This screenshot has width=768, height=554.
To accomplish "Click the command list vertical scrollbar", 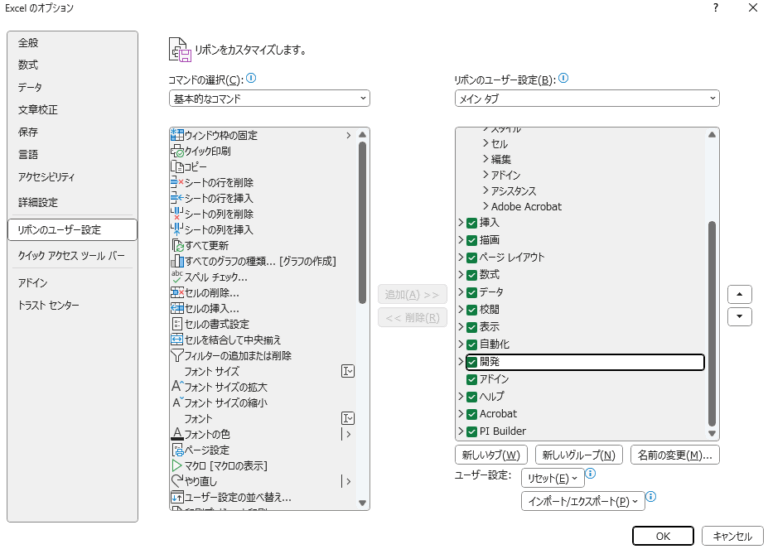I will [x=362, y=220].
